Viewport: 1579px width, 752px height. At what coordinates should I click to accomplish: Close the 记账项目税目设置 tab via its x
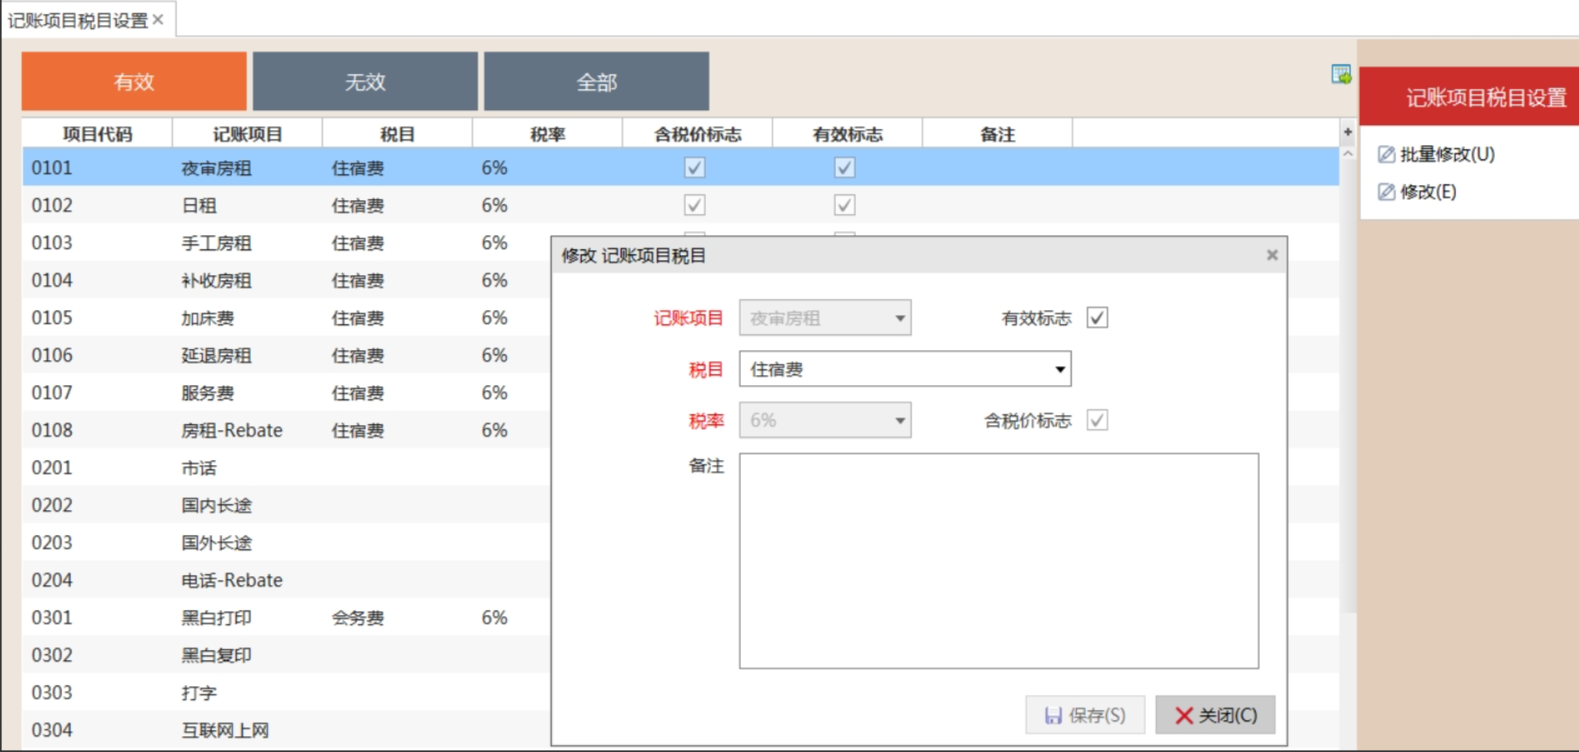(x=158, y=20)
